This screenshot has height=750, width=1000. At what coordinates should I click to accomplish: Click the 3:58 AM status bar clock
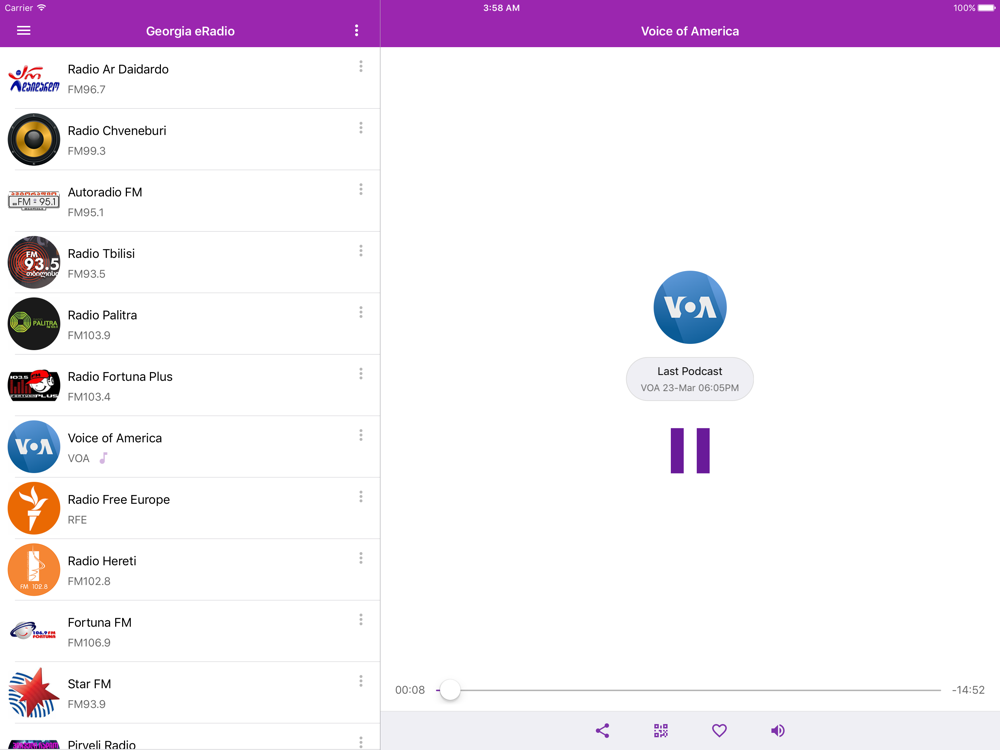point(501,8)
